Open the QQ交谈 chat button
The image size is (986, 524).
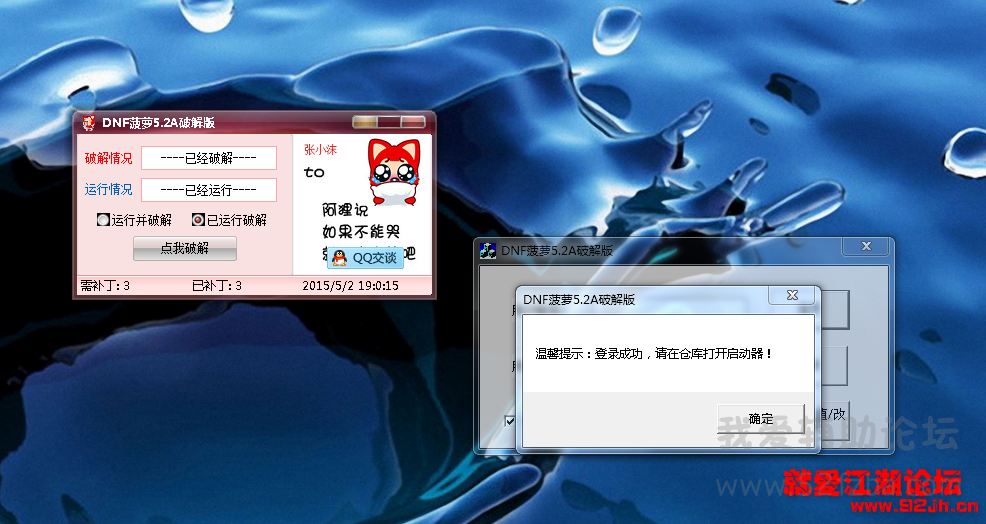(x=365, y=257)
